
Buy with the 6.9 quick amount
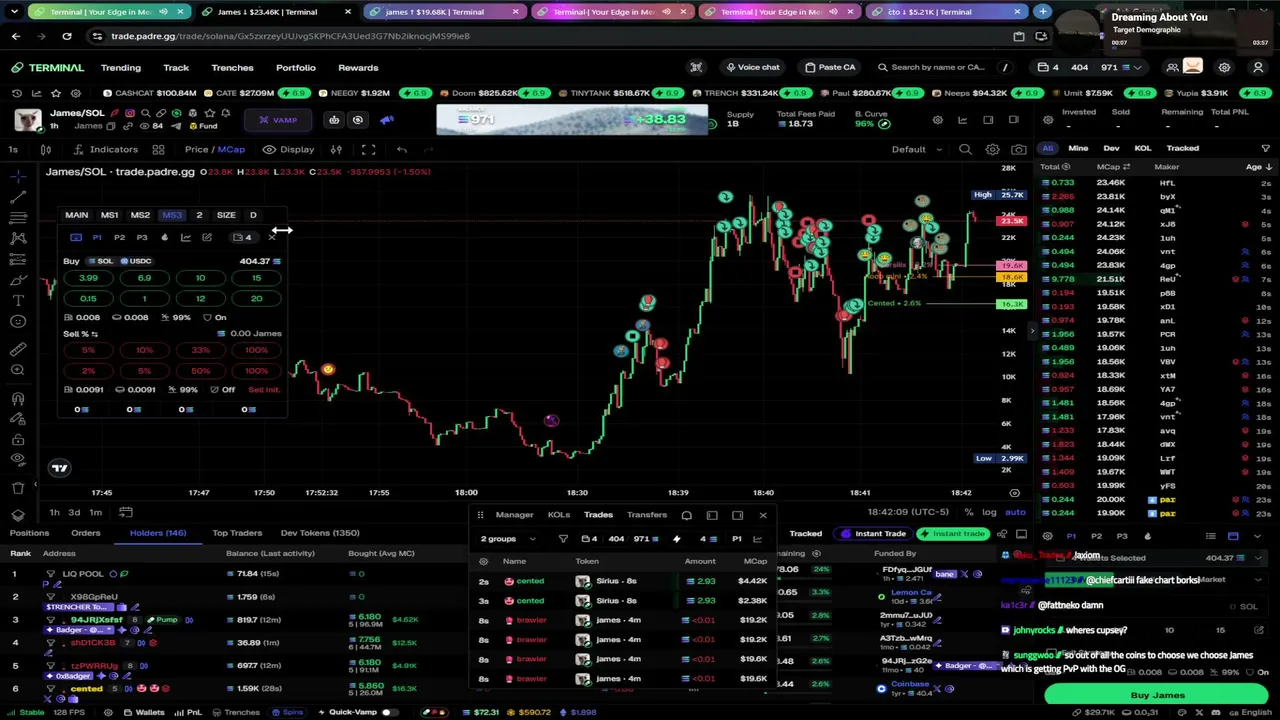pyautogui.click(x=144, y=278)
